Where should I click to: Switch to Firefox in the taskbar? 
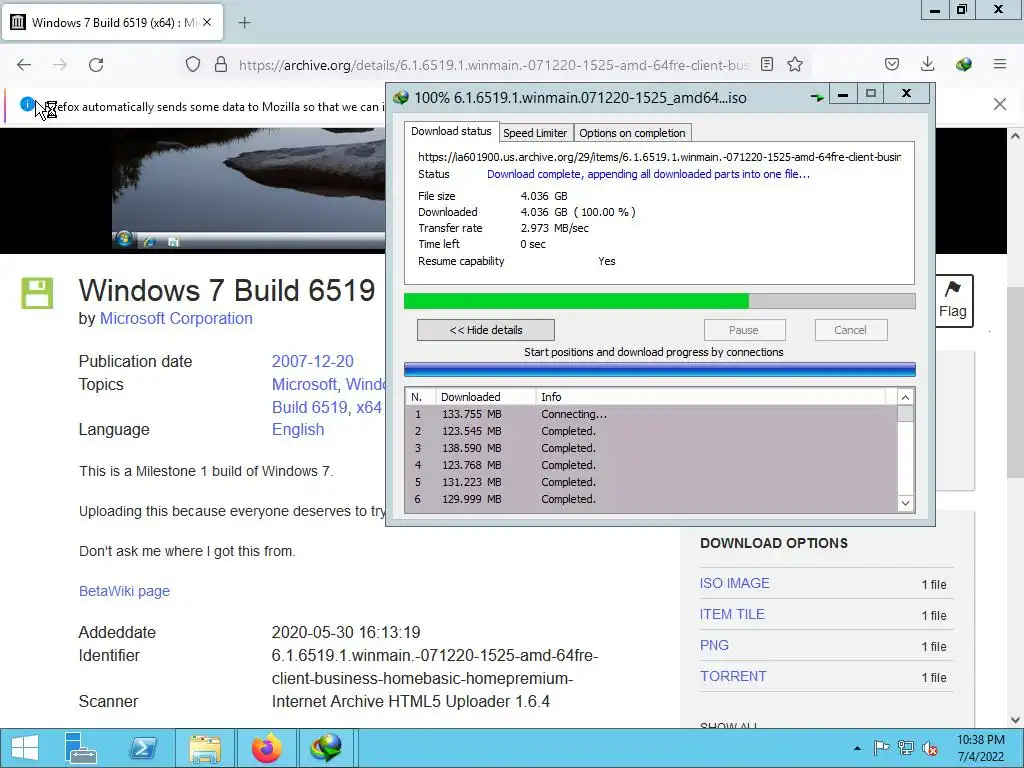[267, 748]
